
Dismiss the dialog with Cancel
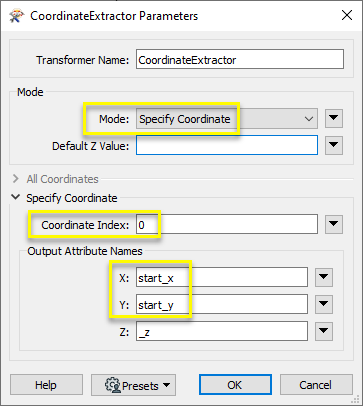coord(316,385)
